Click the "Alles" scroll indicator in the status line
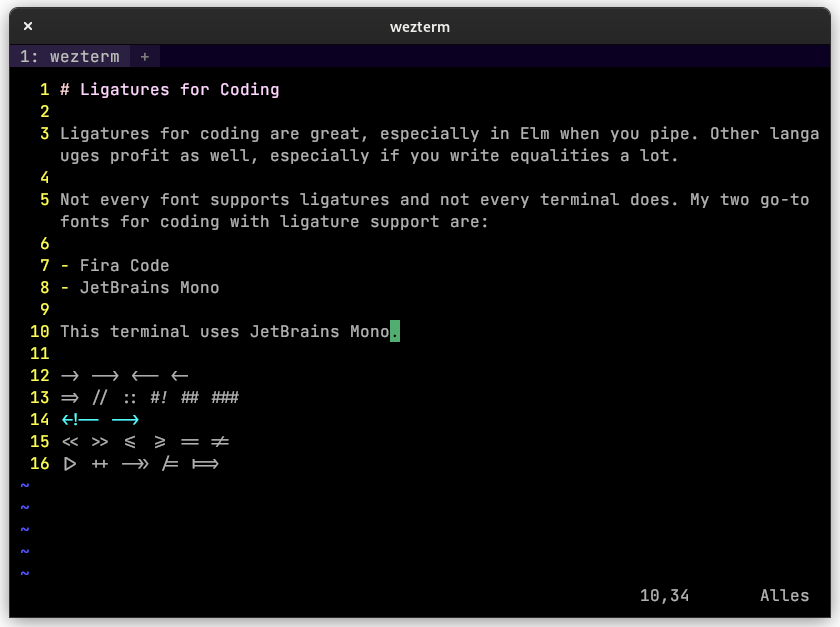840x627 pixels. pyautogui.click(x=784, y=595)
